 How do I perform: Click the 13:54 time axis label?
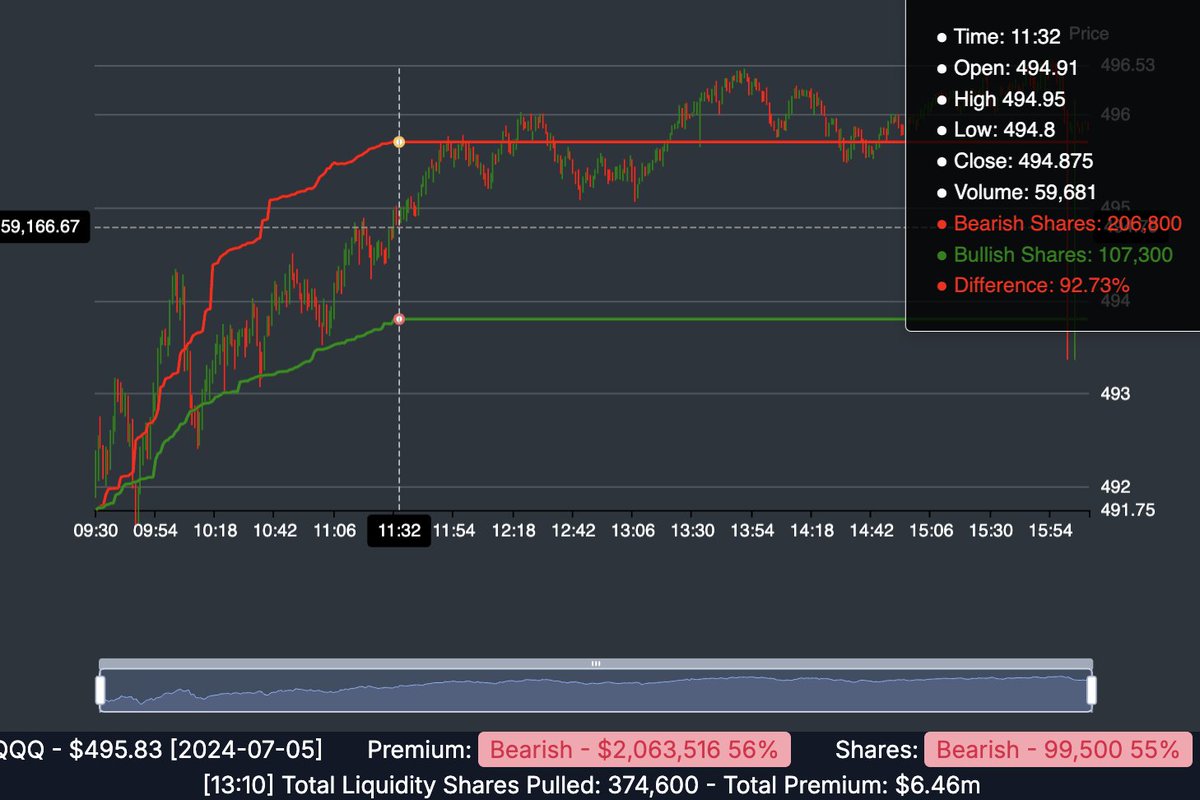(x=753, y=531)
